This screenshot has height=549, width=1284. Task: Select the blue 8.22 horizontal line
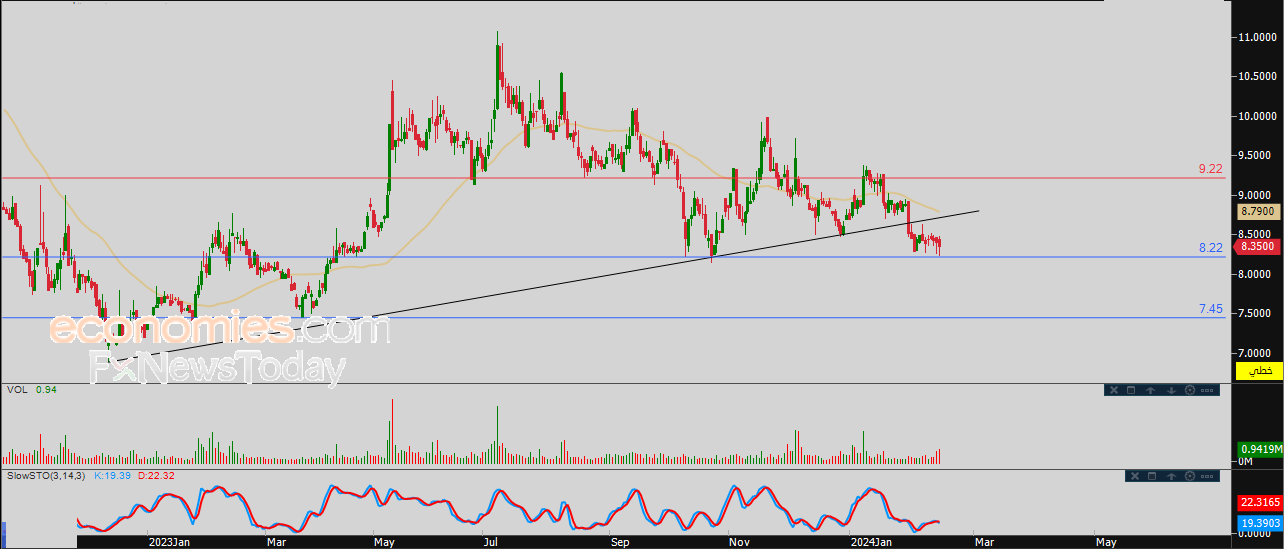point(612,257)
